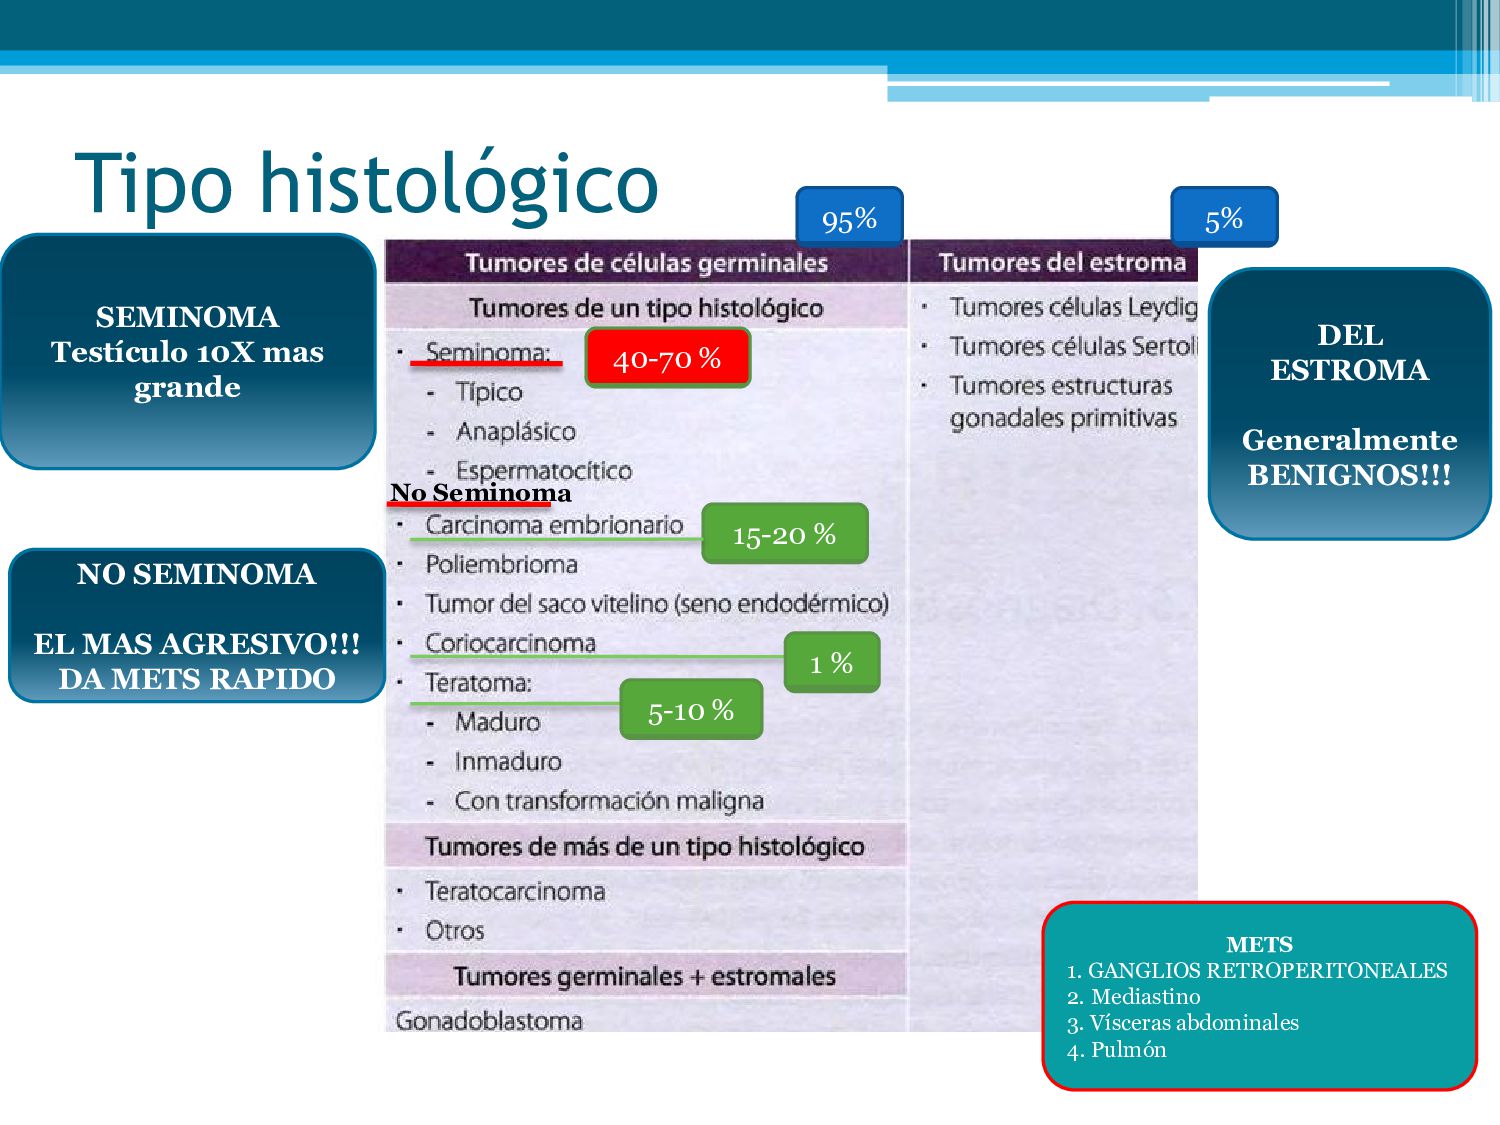The image size is (1500, 1125).
Task: Click the green 5-10 % badge
Action: pyautogui.click(x=691, y=710)
